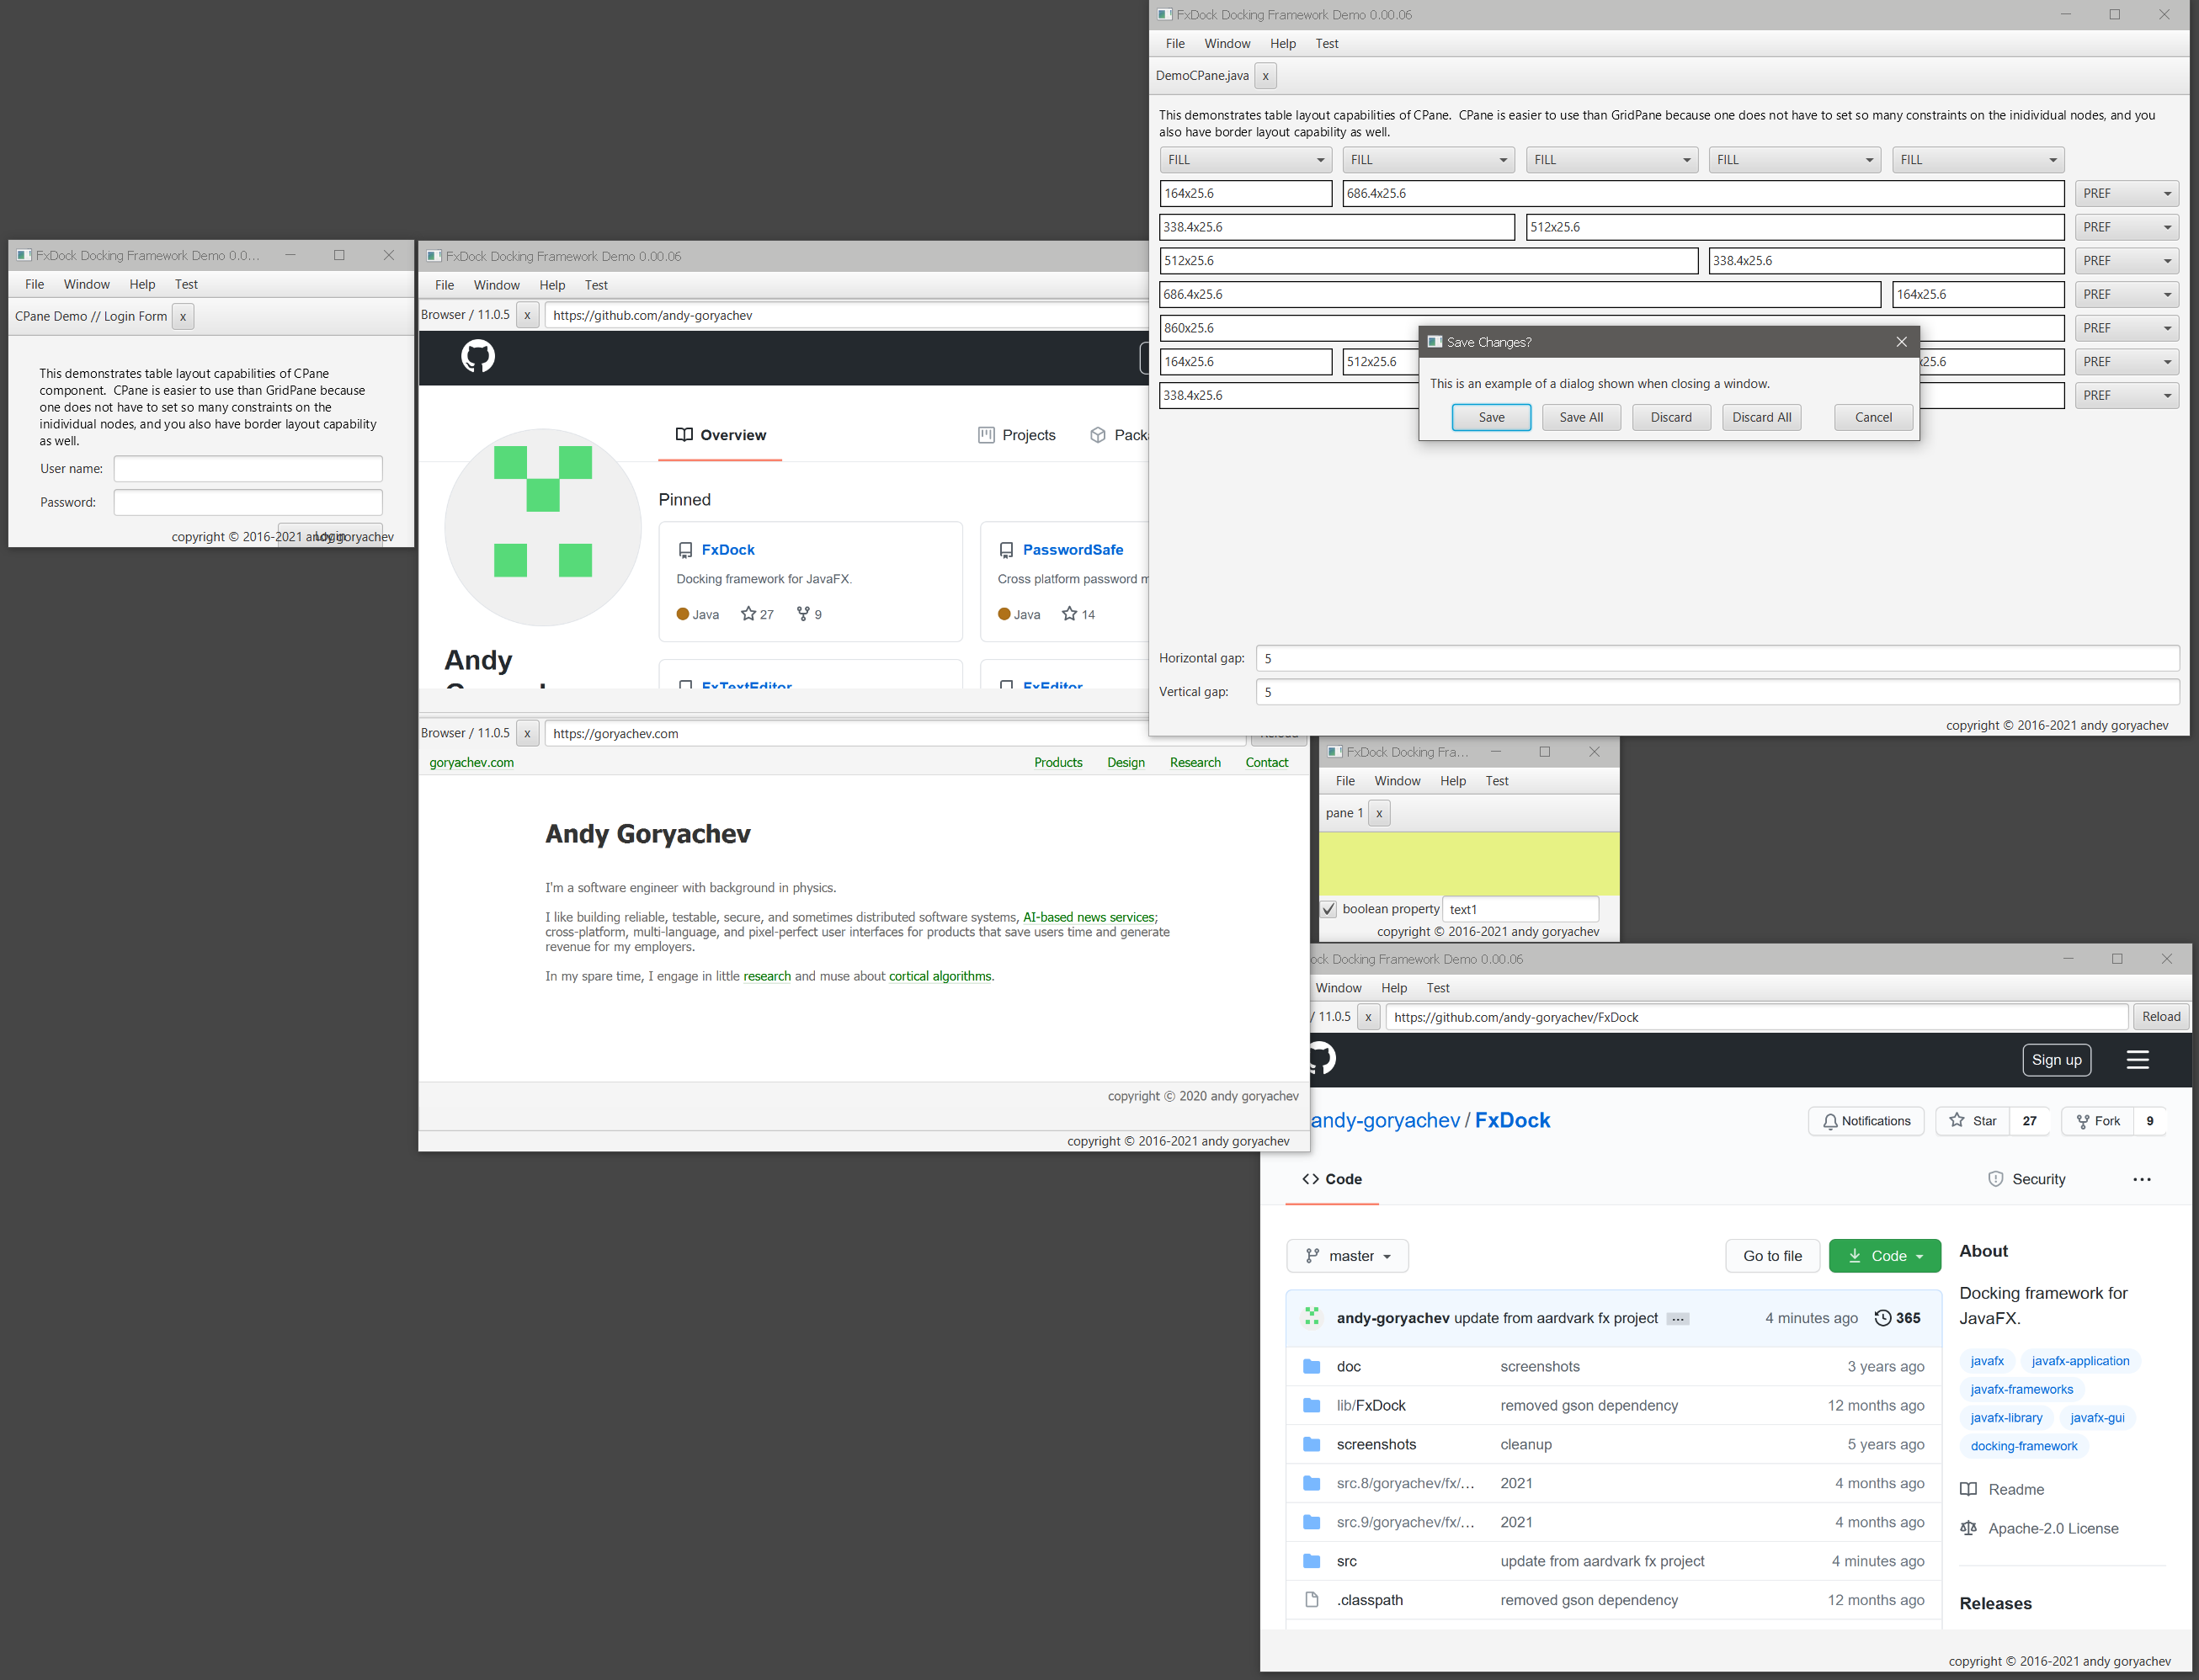Screen dimensions: 2199x1680
Task: Star the FxDock repository
Action: click(1959, 1121)
